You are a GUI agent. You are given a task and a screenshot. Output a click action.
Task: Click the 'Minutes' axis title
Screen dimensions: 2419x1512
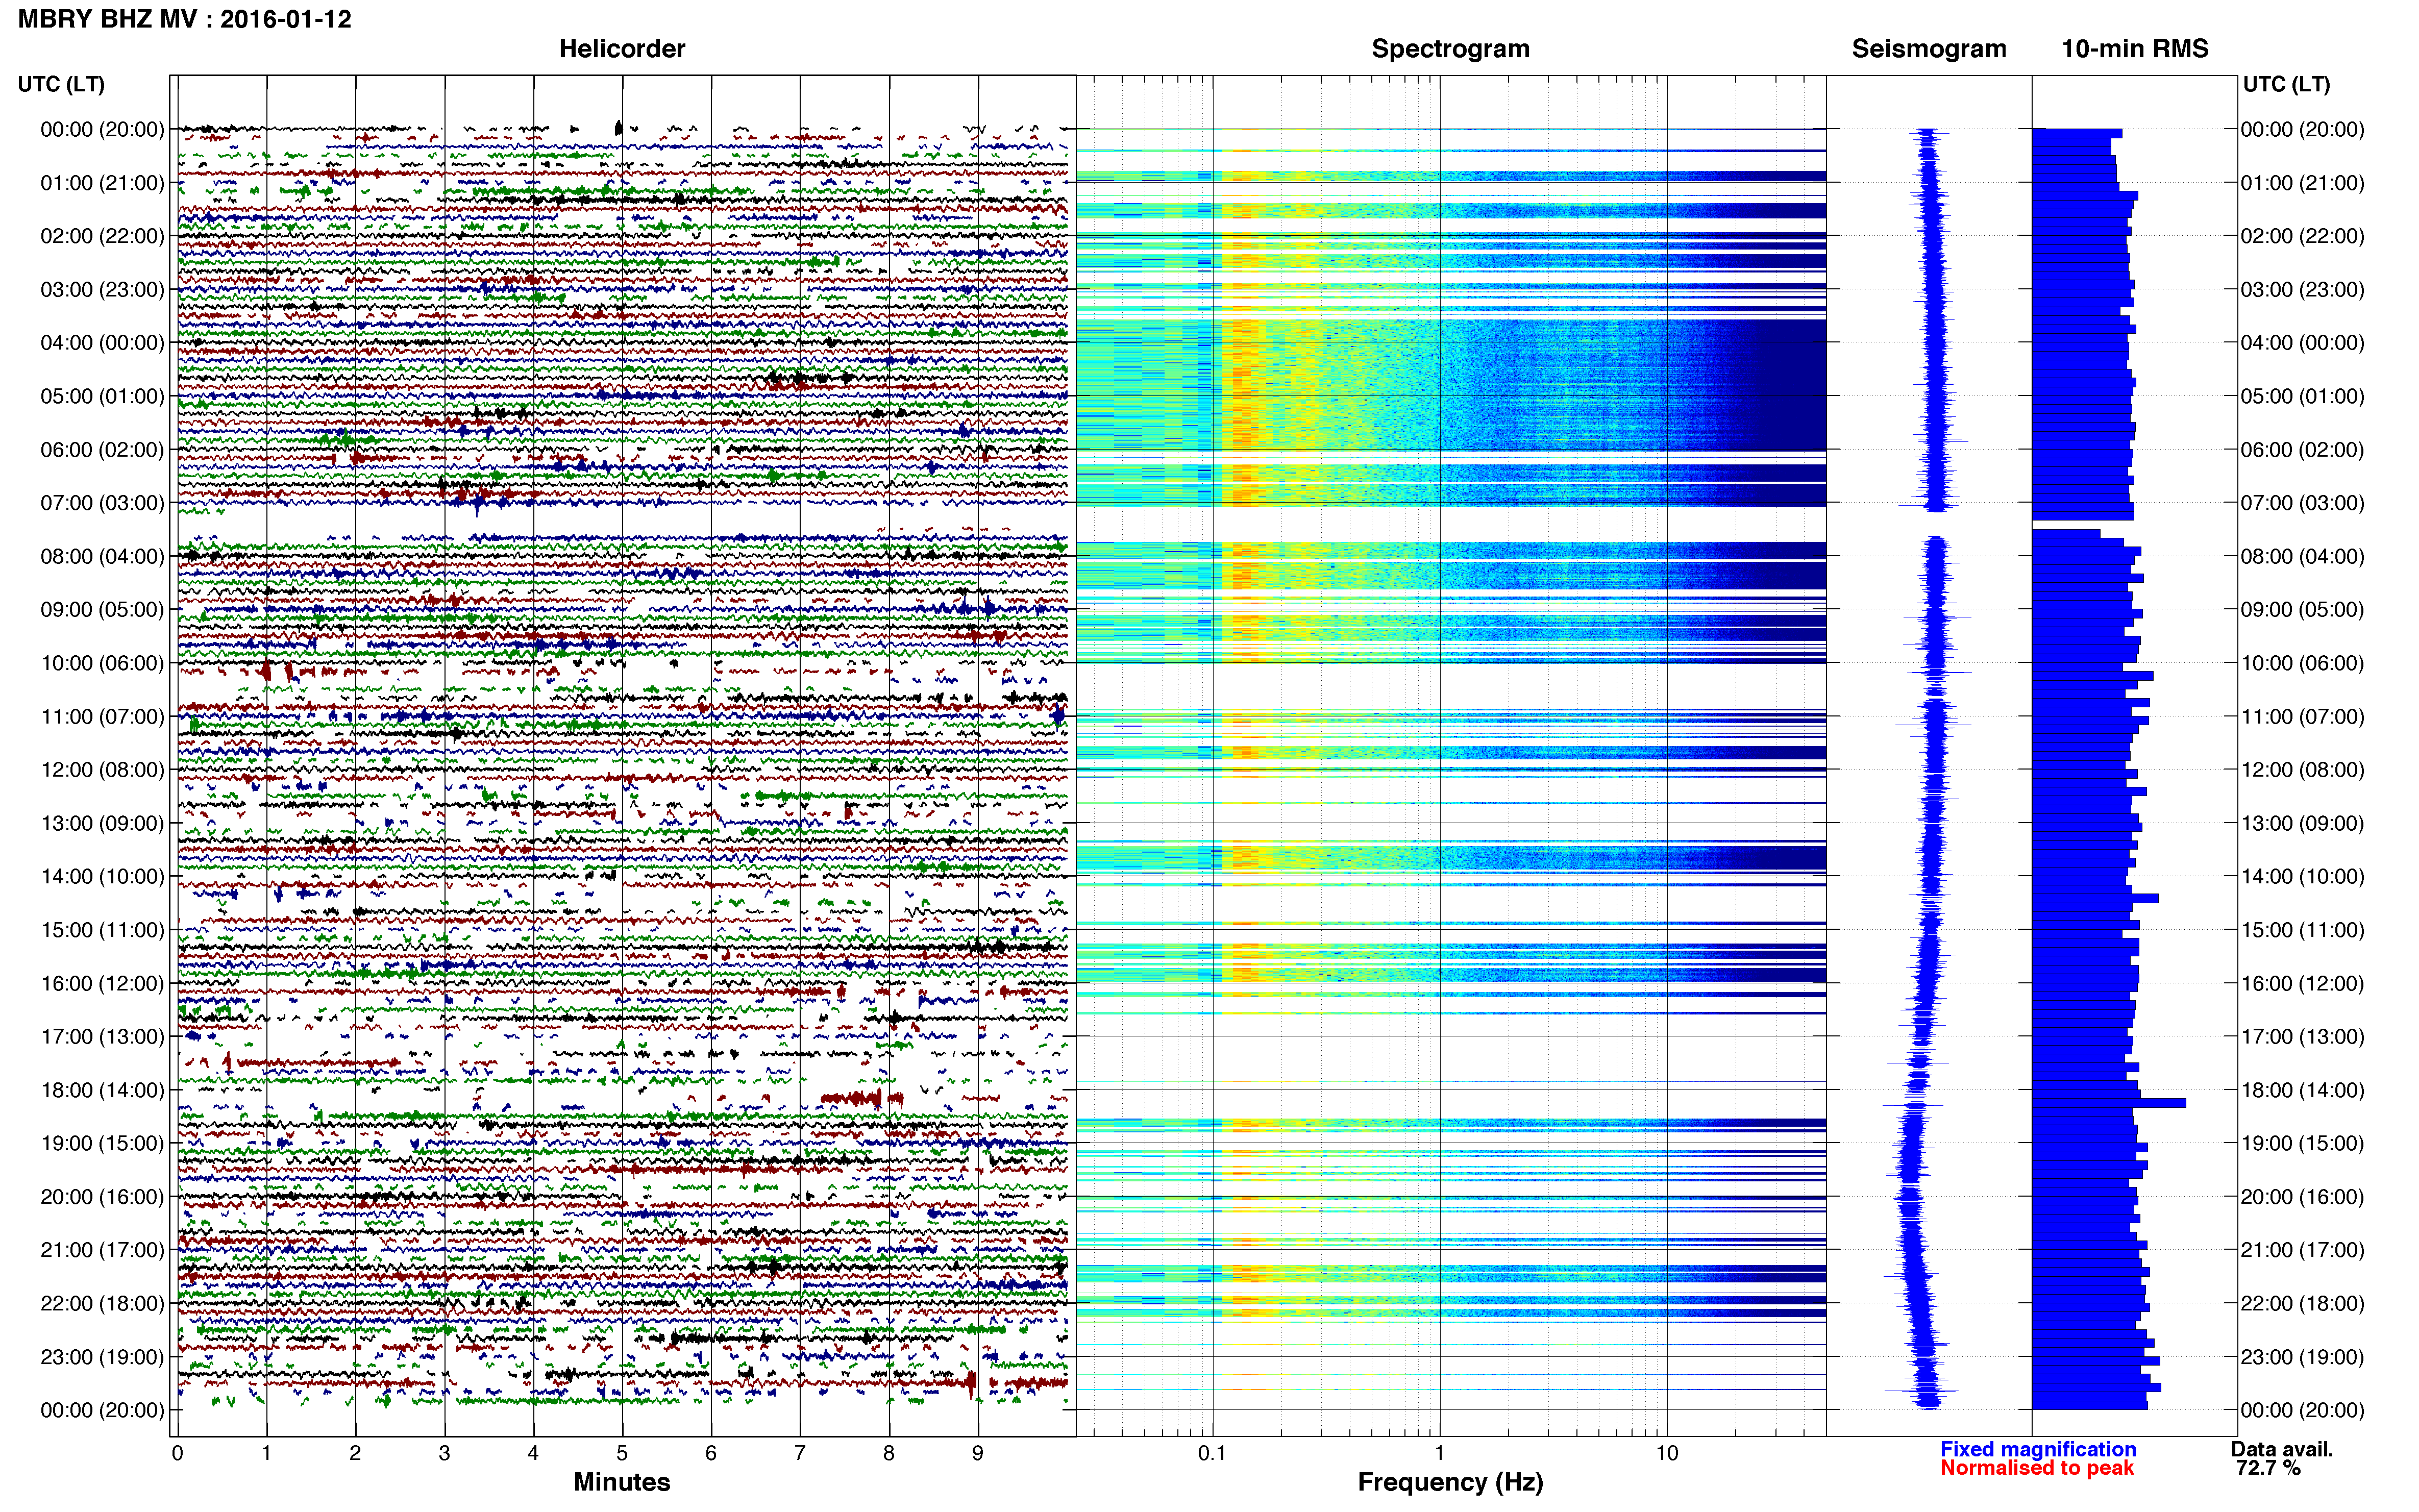622,1482
